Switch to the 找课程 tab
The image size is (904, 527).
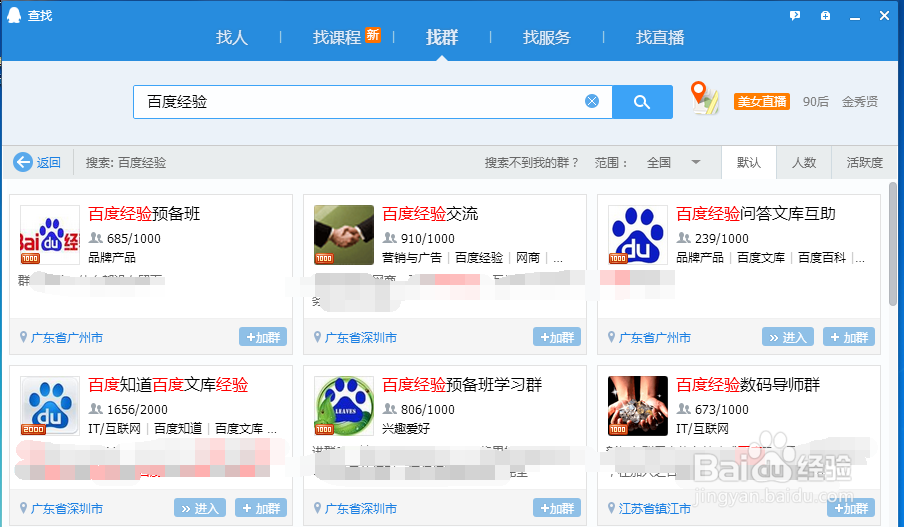point(337,37)
